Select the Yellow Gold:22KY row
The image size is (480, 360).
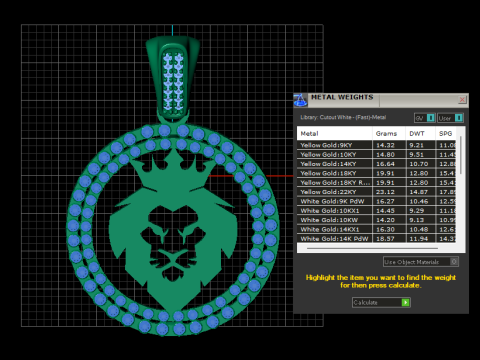tap(376, 192)
